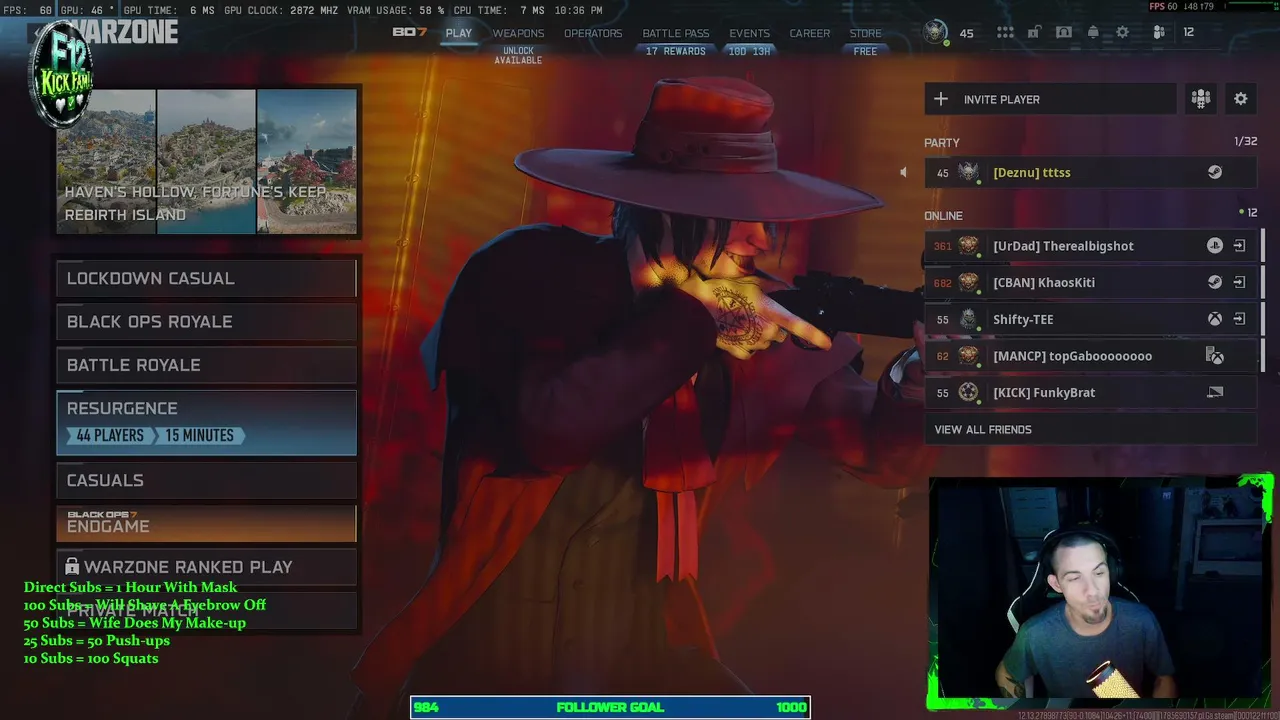Click the Unlock Available label under Weapons
This screenshot has width=1280, height=720.
click(518, 55)
